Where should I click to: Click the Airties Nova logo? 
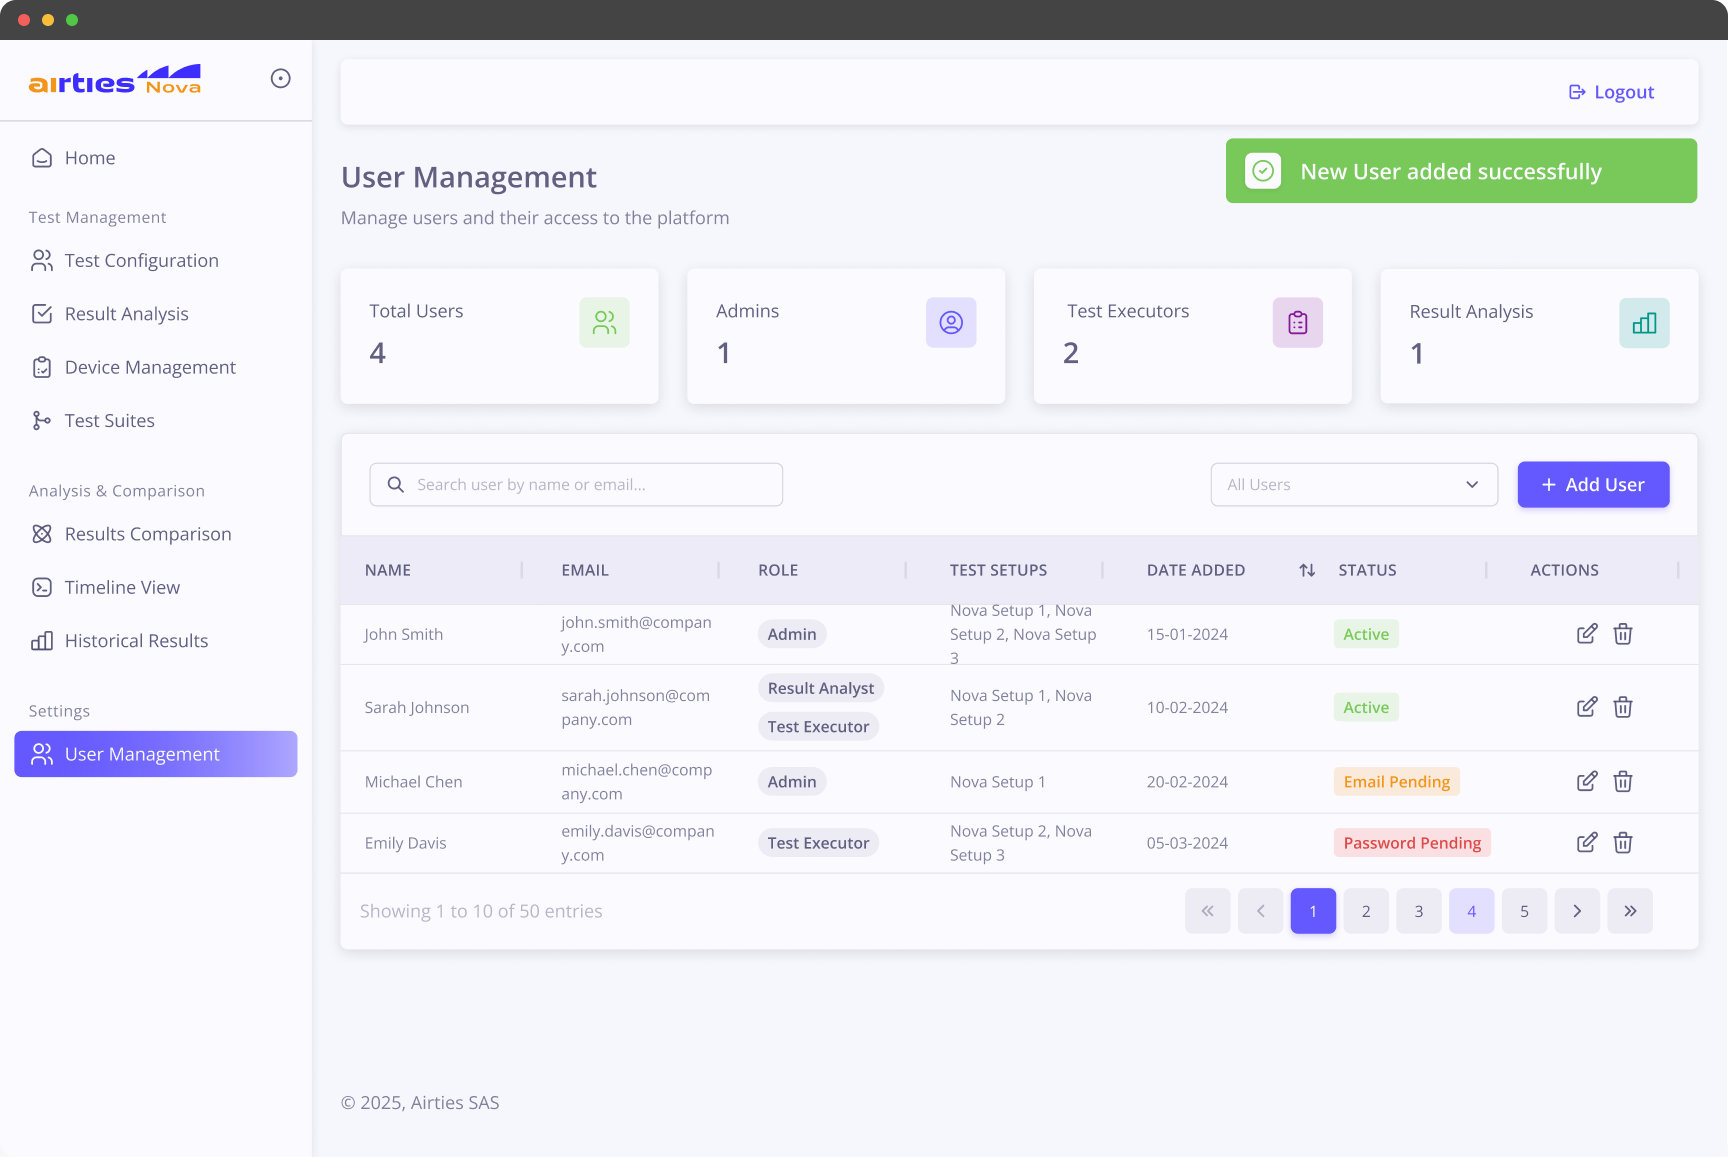tap(115, 79)
